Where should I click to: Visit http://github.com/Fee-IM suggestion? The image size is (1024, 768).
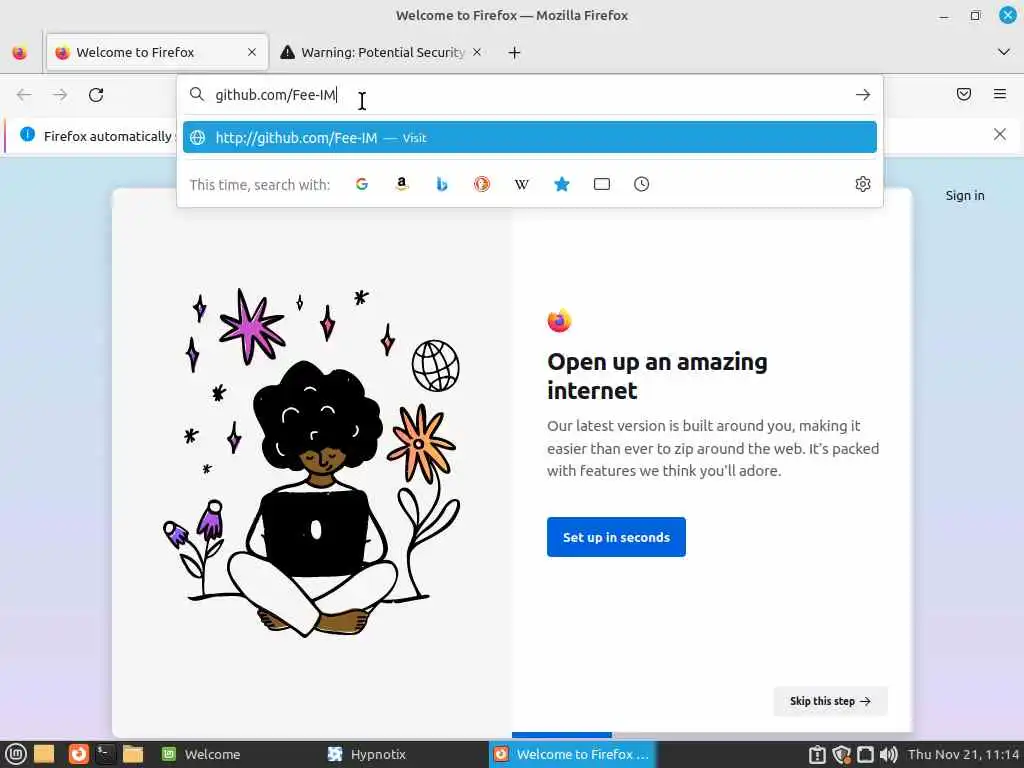[x=530, y=137]
